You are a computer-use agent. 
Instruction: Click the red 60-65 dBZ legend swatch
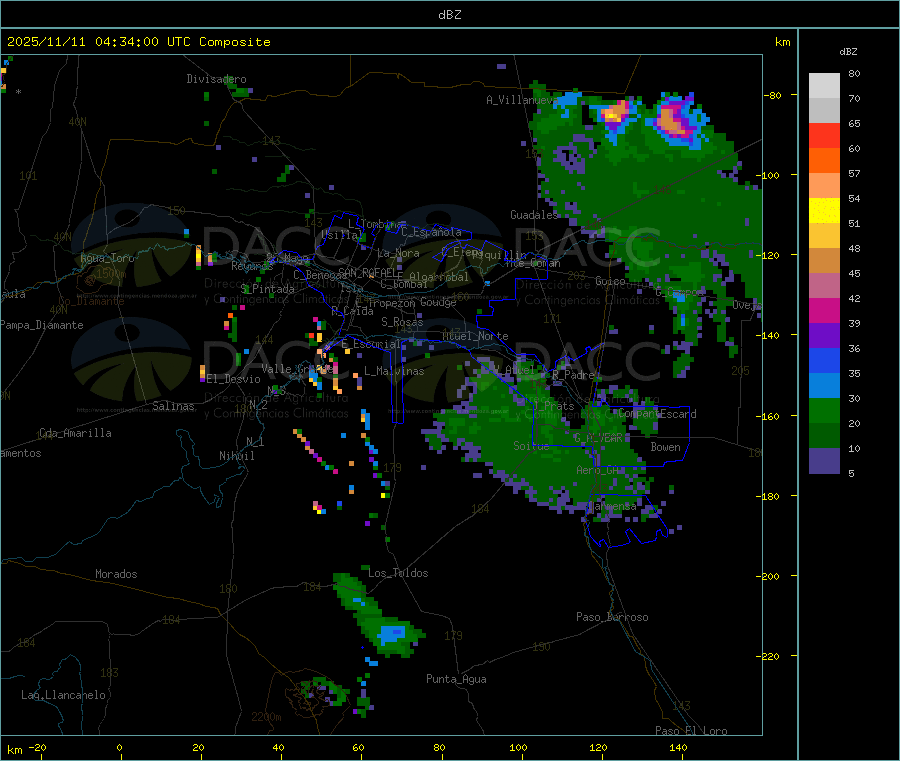824,135
